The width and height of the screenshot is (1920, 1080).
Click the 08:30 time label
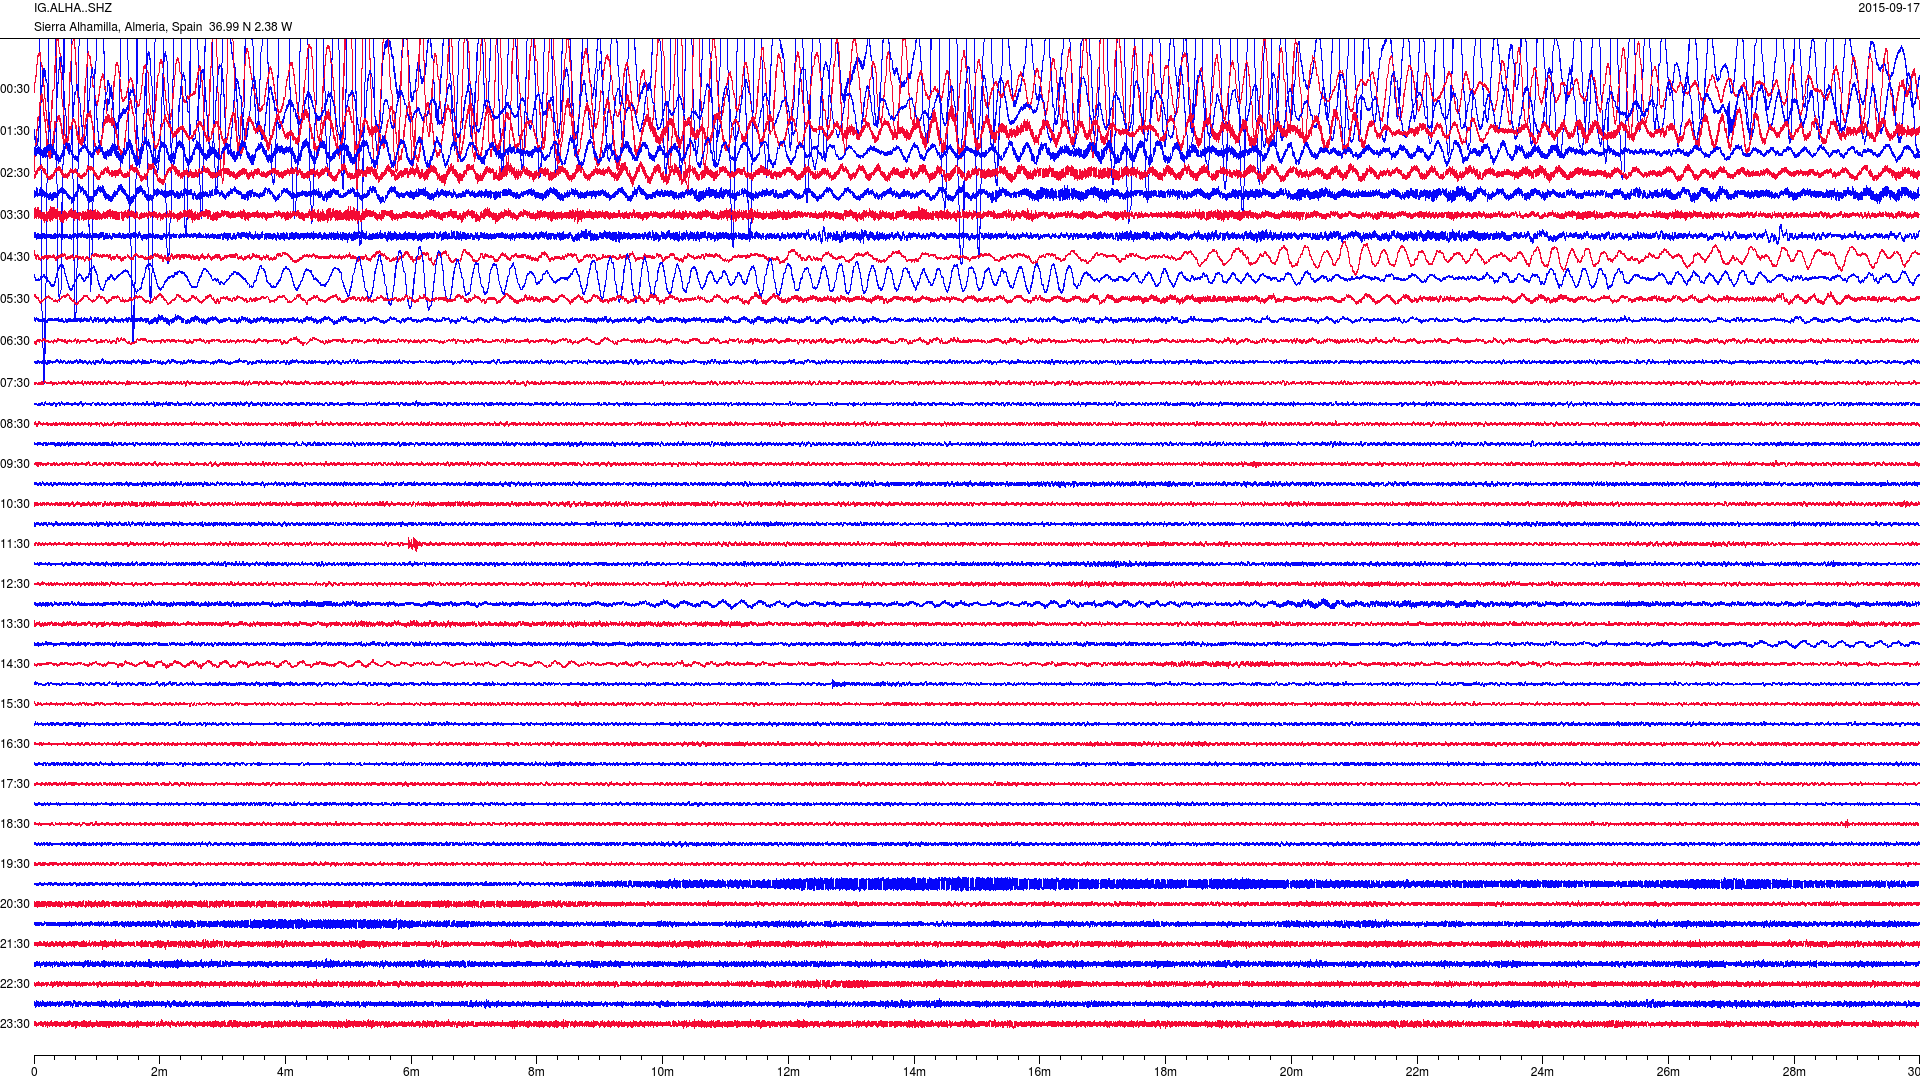[15, 424]
